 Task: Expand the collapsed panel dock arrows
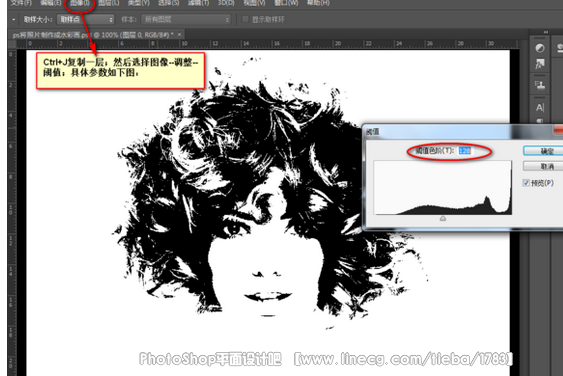click(546, 32)
